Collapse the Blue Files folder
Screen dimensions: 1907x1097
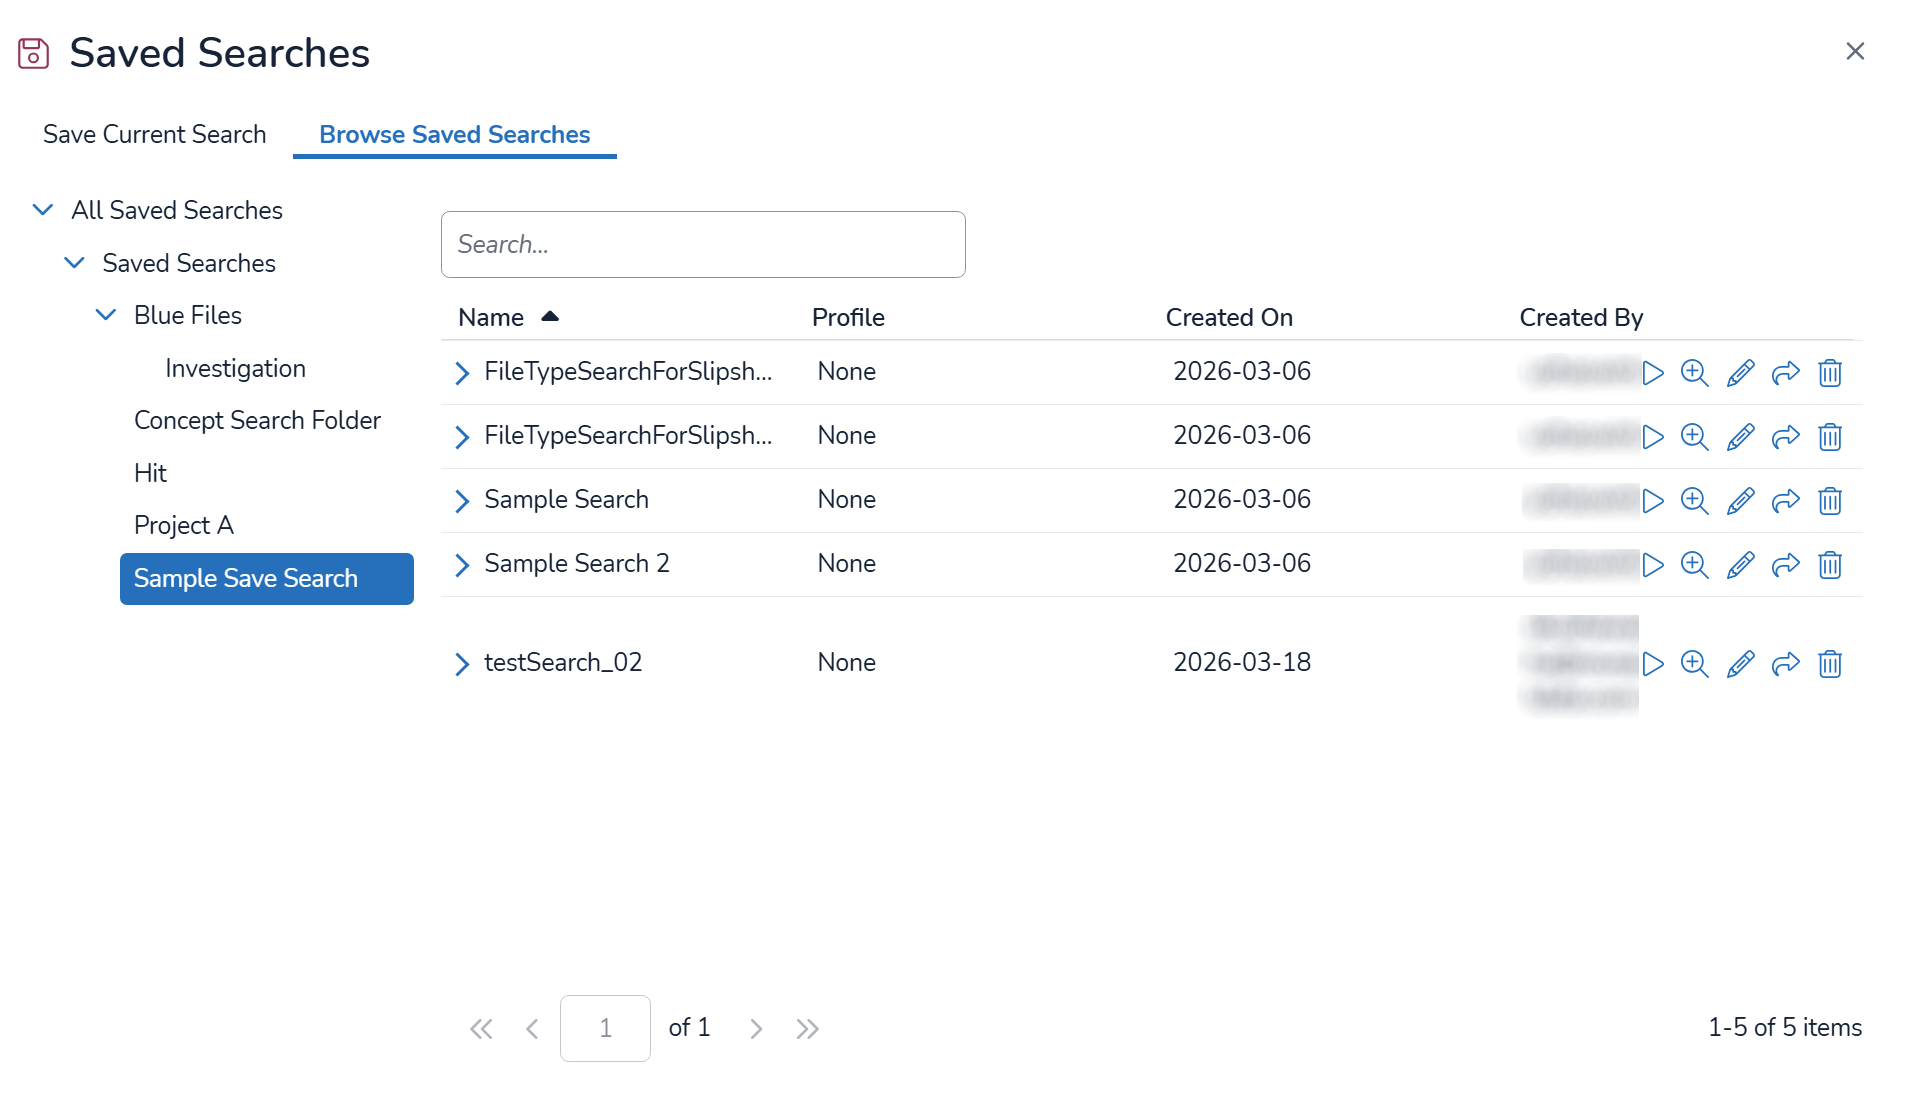click(105, 315)
